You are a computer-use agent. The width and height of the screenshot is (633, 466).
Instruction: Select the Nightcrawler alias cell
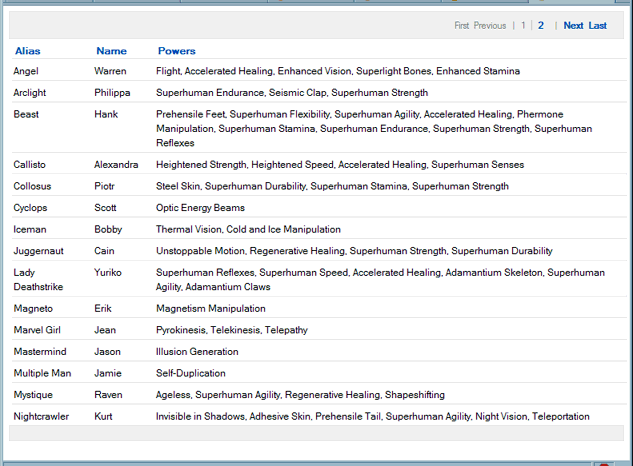click(41, 416)
